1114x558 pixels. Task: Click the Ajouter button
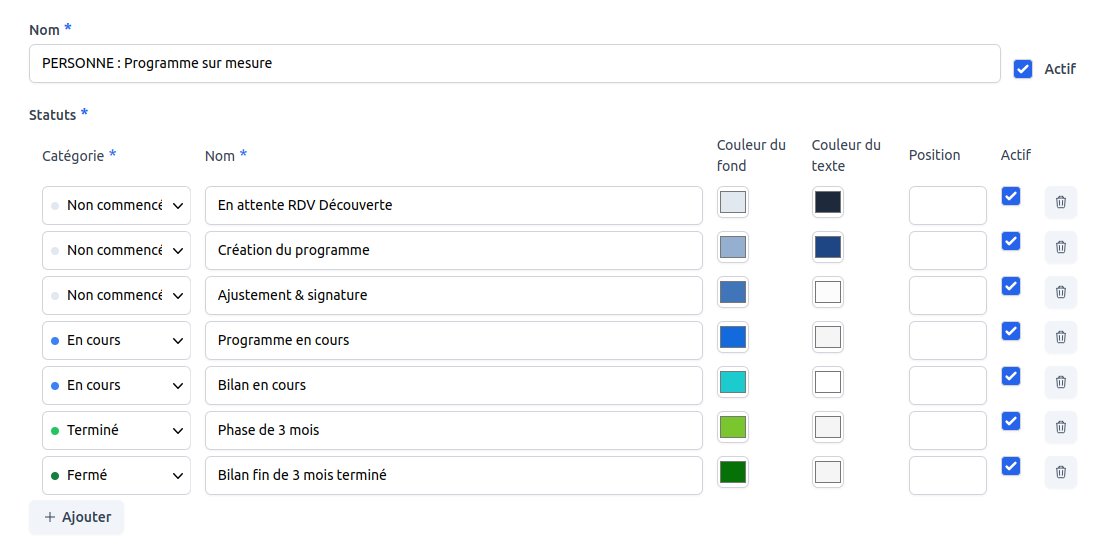pyautogui.click(x=76, y=517)
